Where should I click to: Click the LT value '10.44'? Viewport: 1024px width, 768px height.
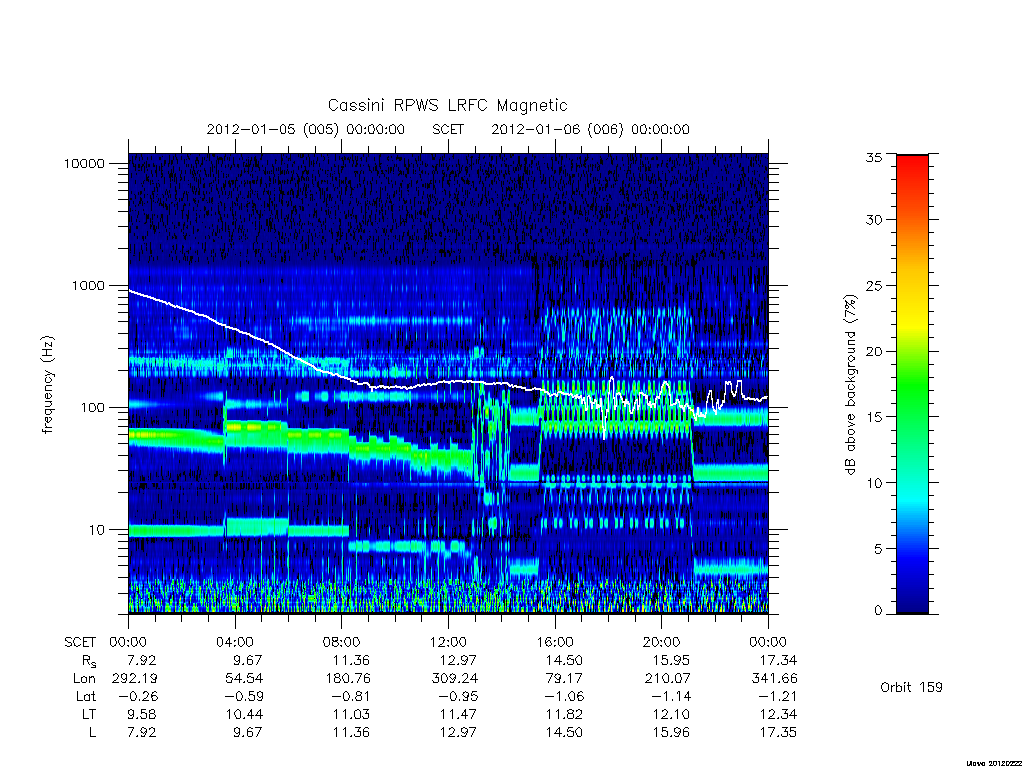click(244, 714)
